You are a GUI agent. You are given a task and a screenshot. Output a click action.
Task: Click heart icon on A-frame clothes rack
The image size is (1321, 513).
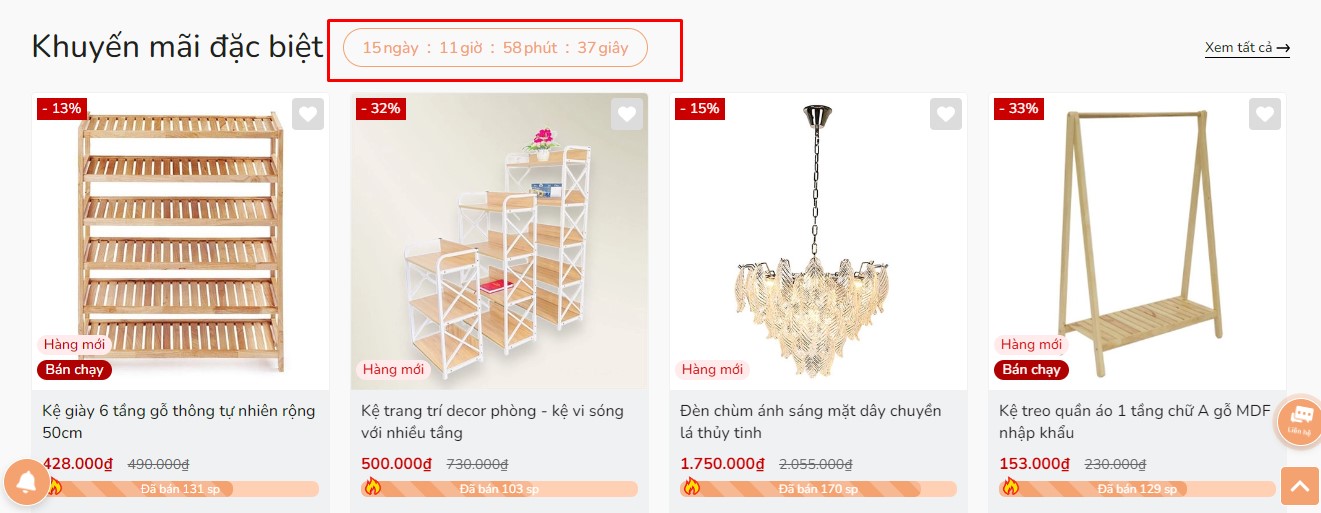pos(1265,114)
